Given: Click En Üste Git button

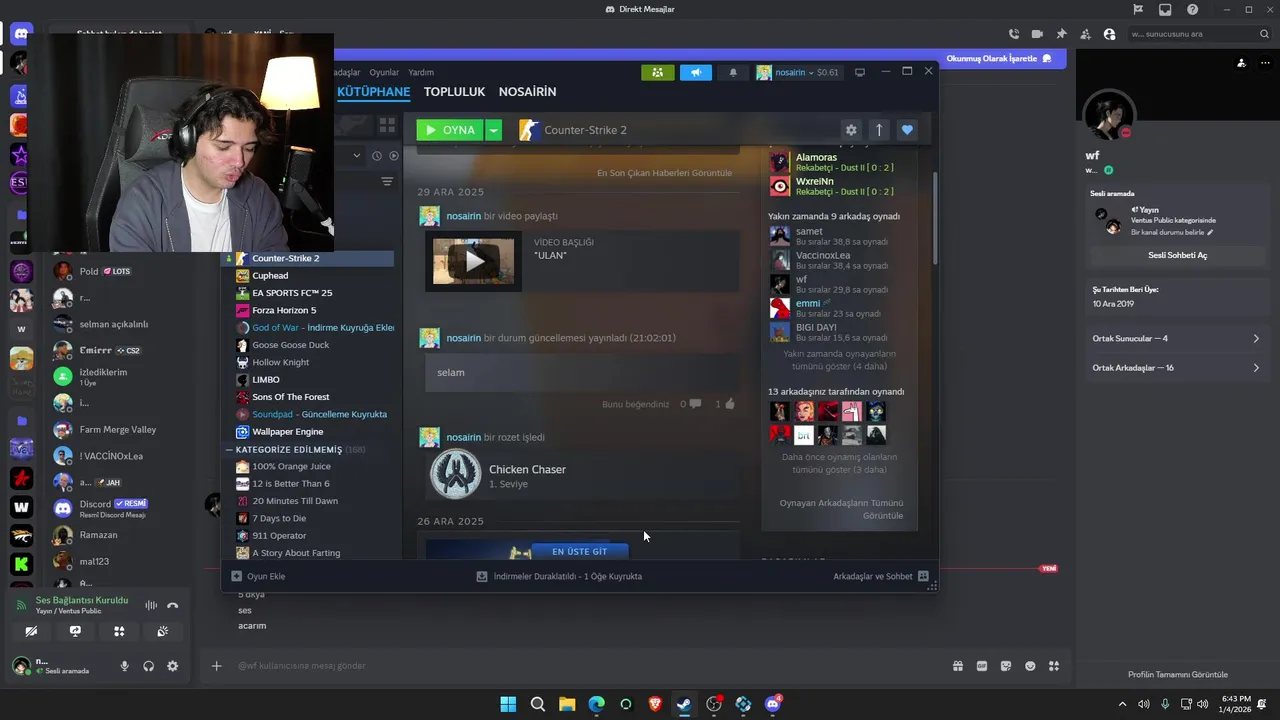Looking at the screenshot, I should pyautogui.click(x=580, y=551).
